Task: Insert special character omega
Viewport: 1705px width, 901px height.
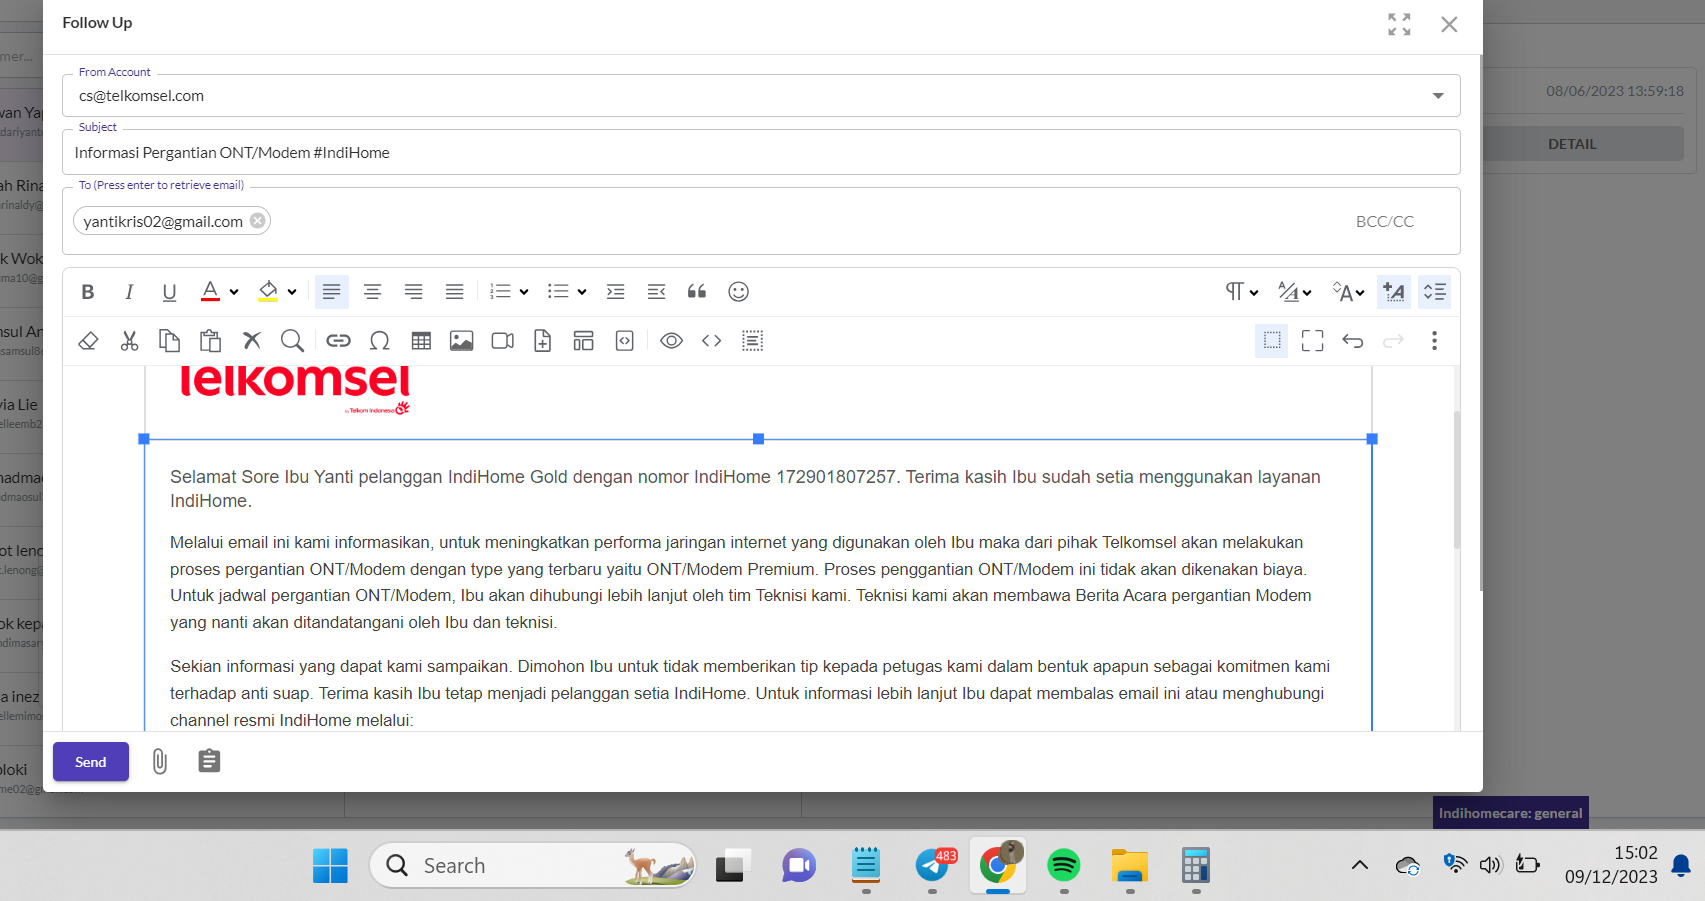Action: click(379, 341)
